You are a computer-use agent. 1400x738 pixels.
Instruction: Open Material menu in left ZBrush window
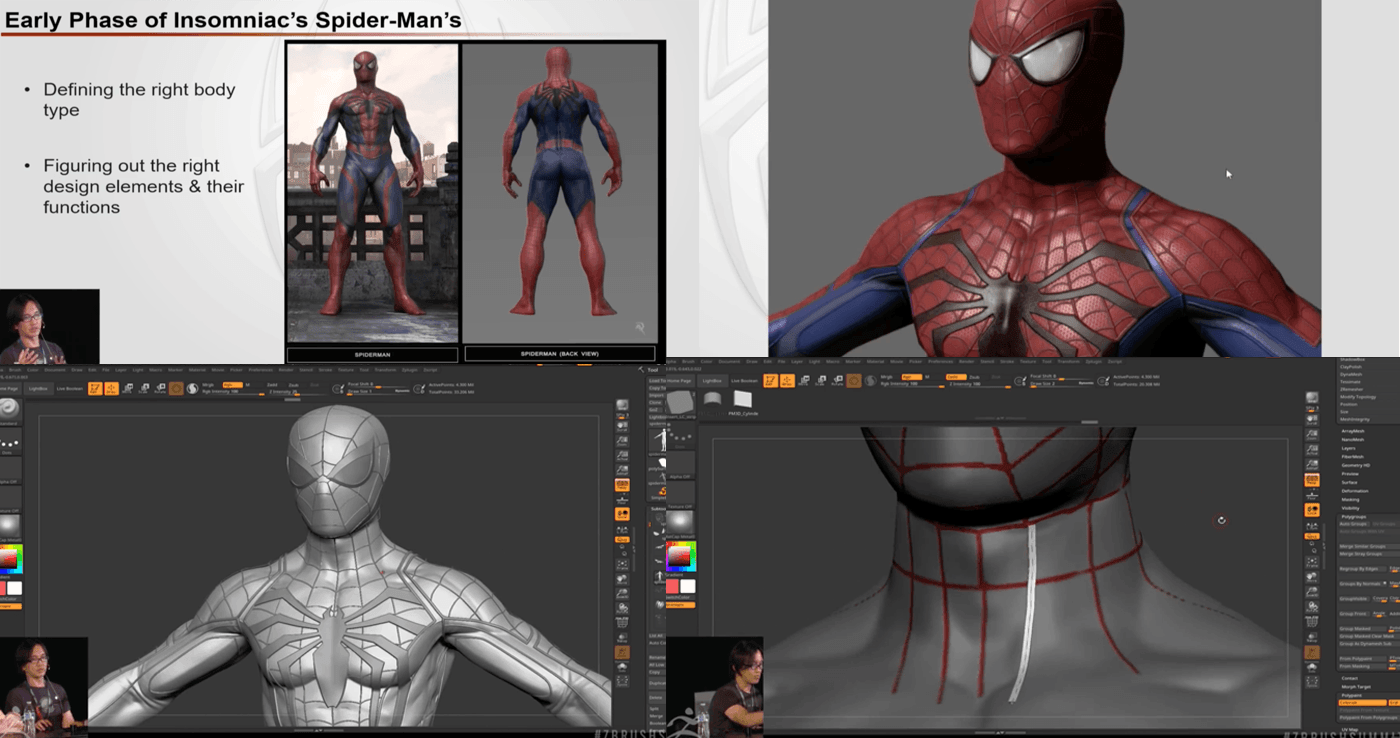[x=197, y=370]
